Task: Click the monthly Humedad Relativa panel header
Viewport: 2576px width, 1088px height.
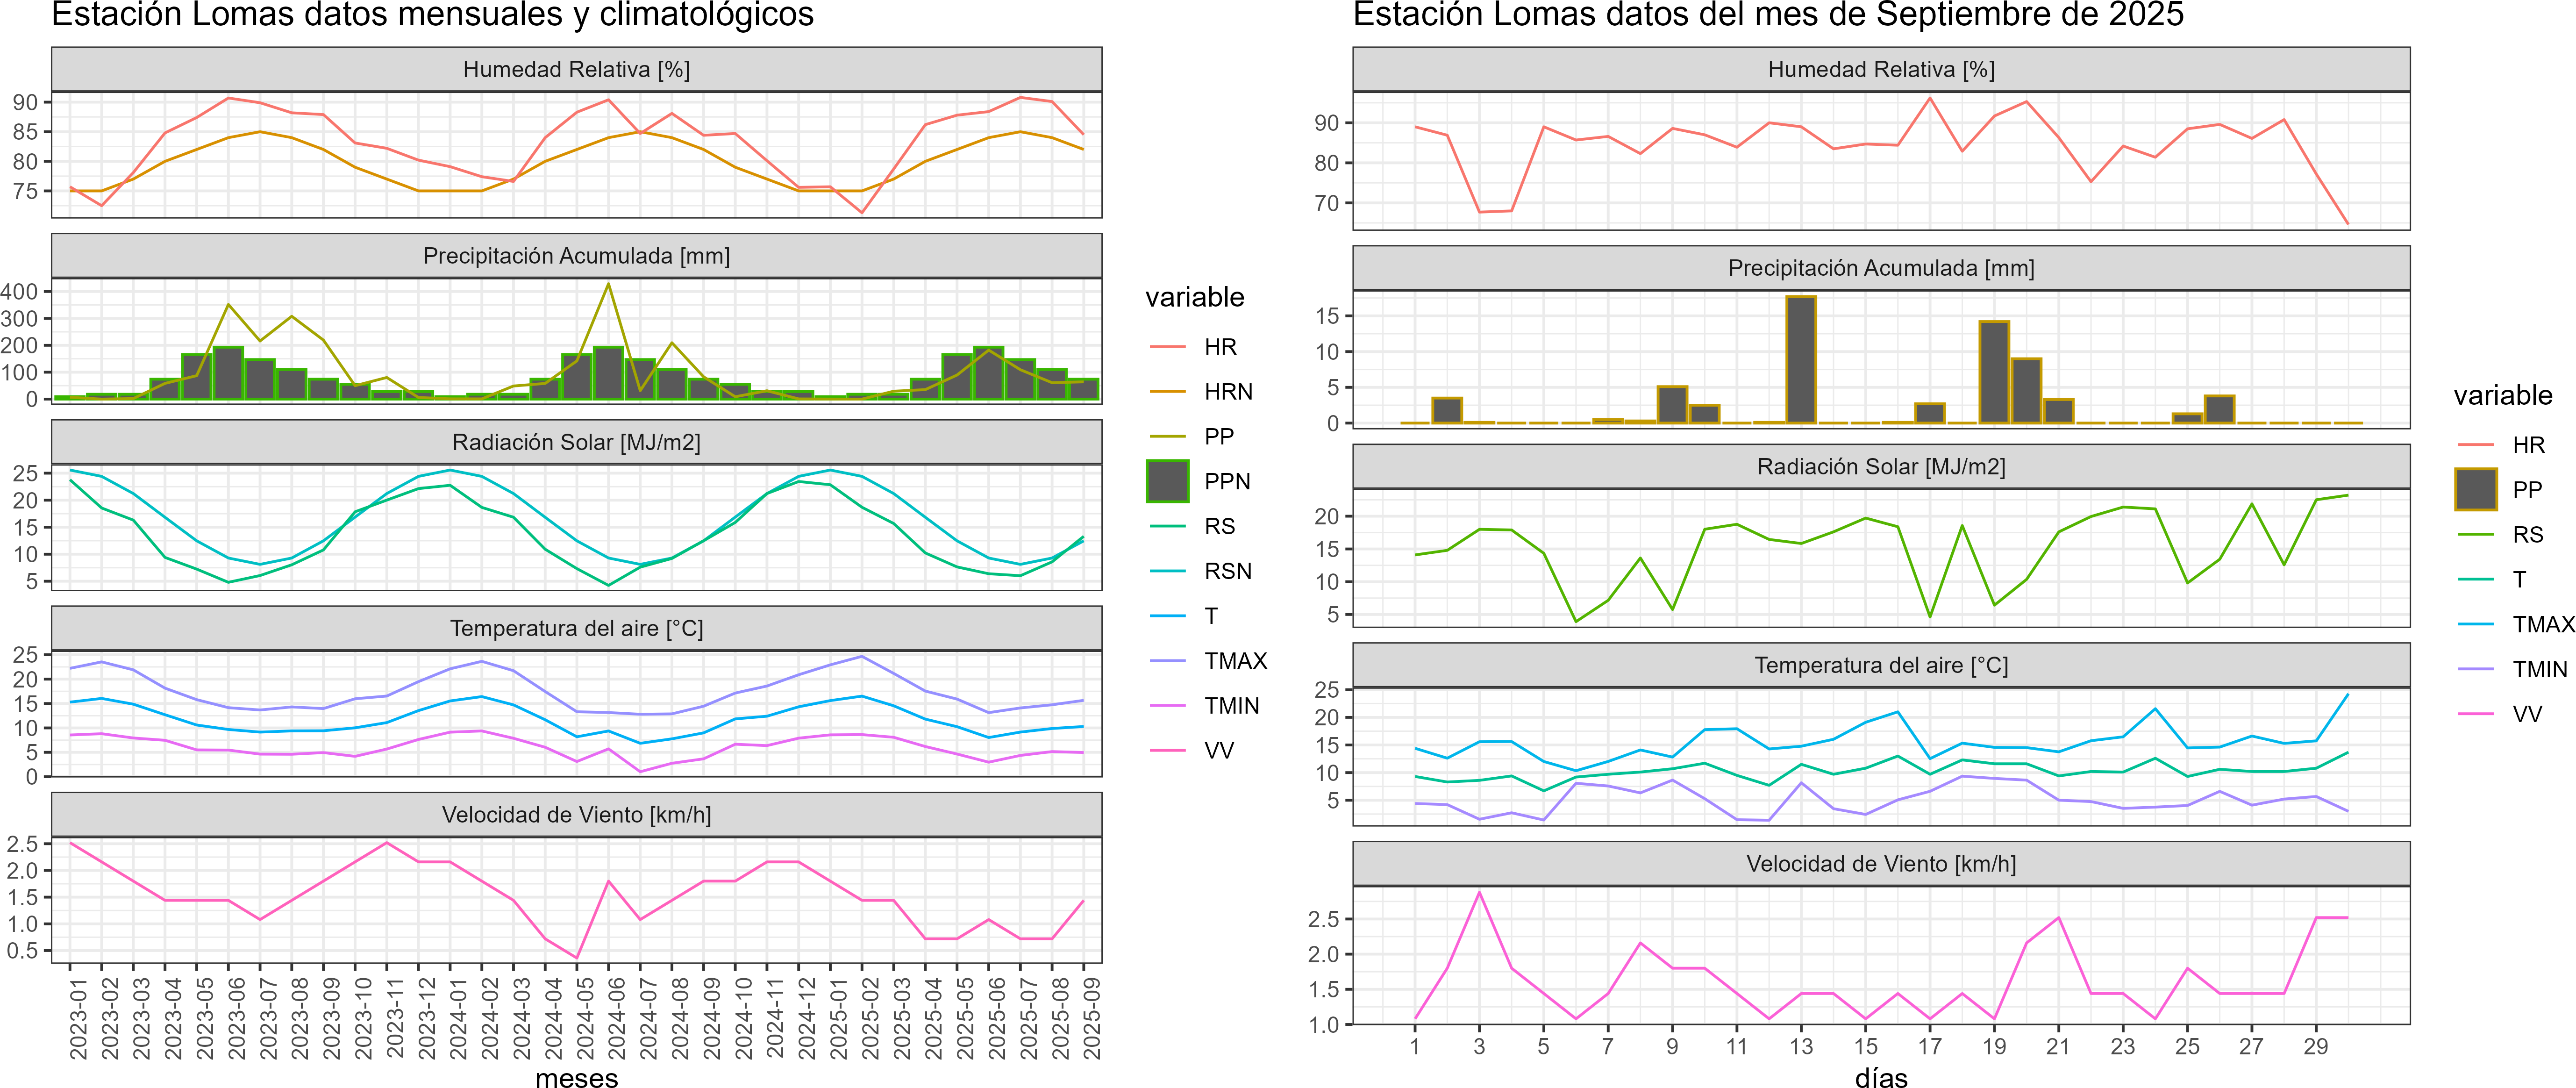Action: [576, 69]
